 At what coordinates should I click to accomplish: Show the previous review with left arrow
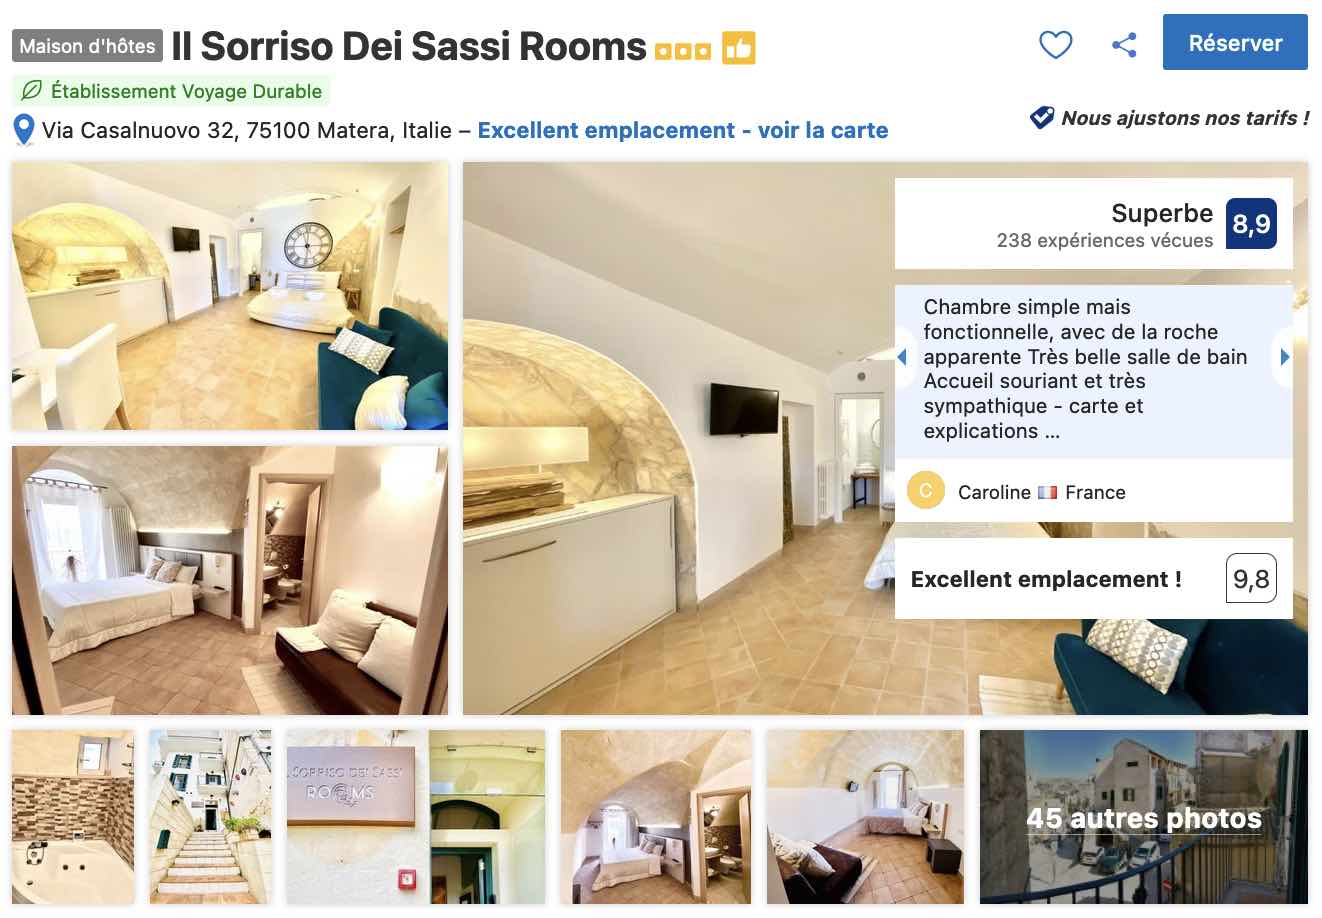(x=902, y=357)
